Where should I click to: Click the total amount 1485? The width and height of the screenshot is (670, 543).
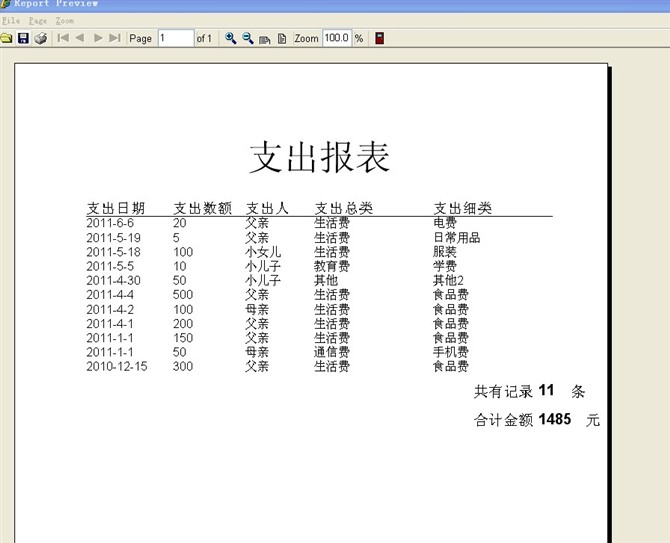555,419
